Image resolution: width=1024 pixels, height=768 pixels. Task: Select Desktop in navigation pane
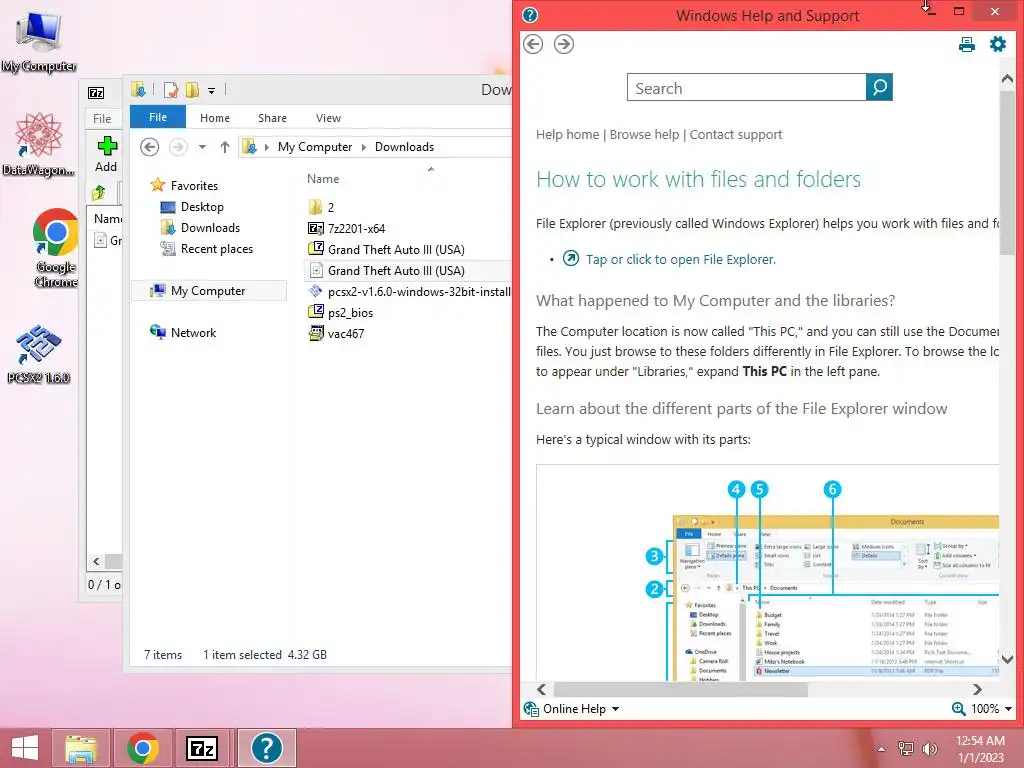202,206
